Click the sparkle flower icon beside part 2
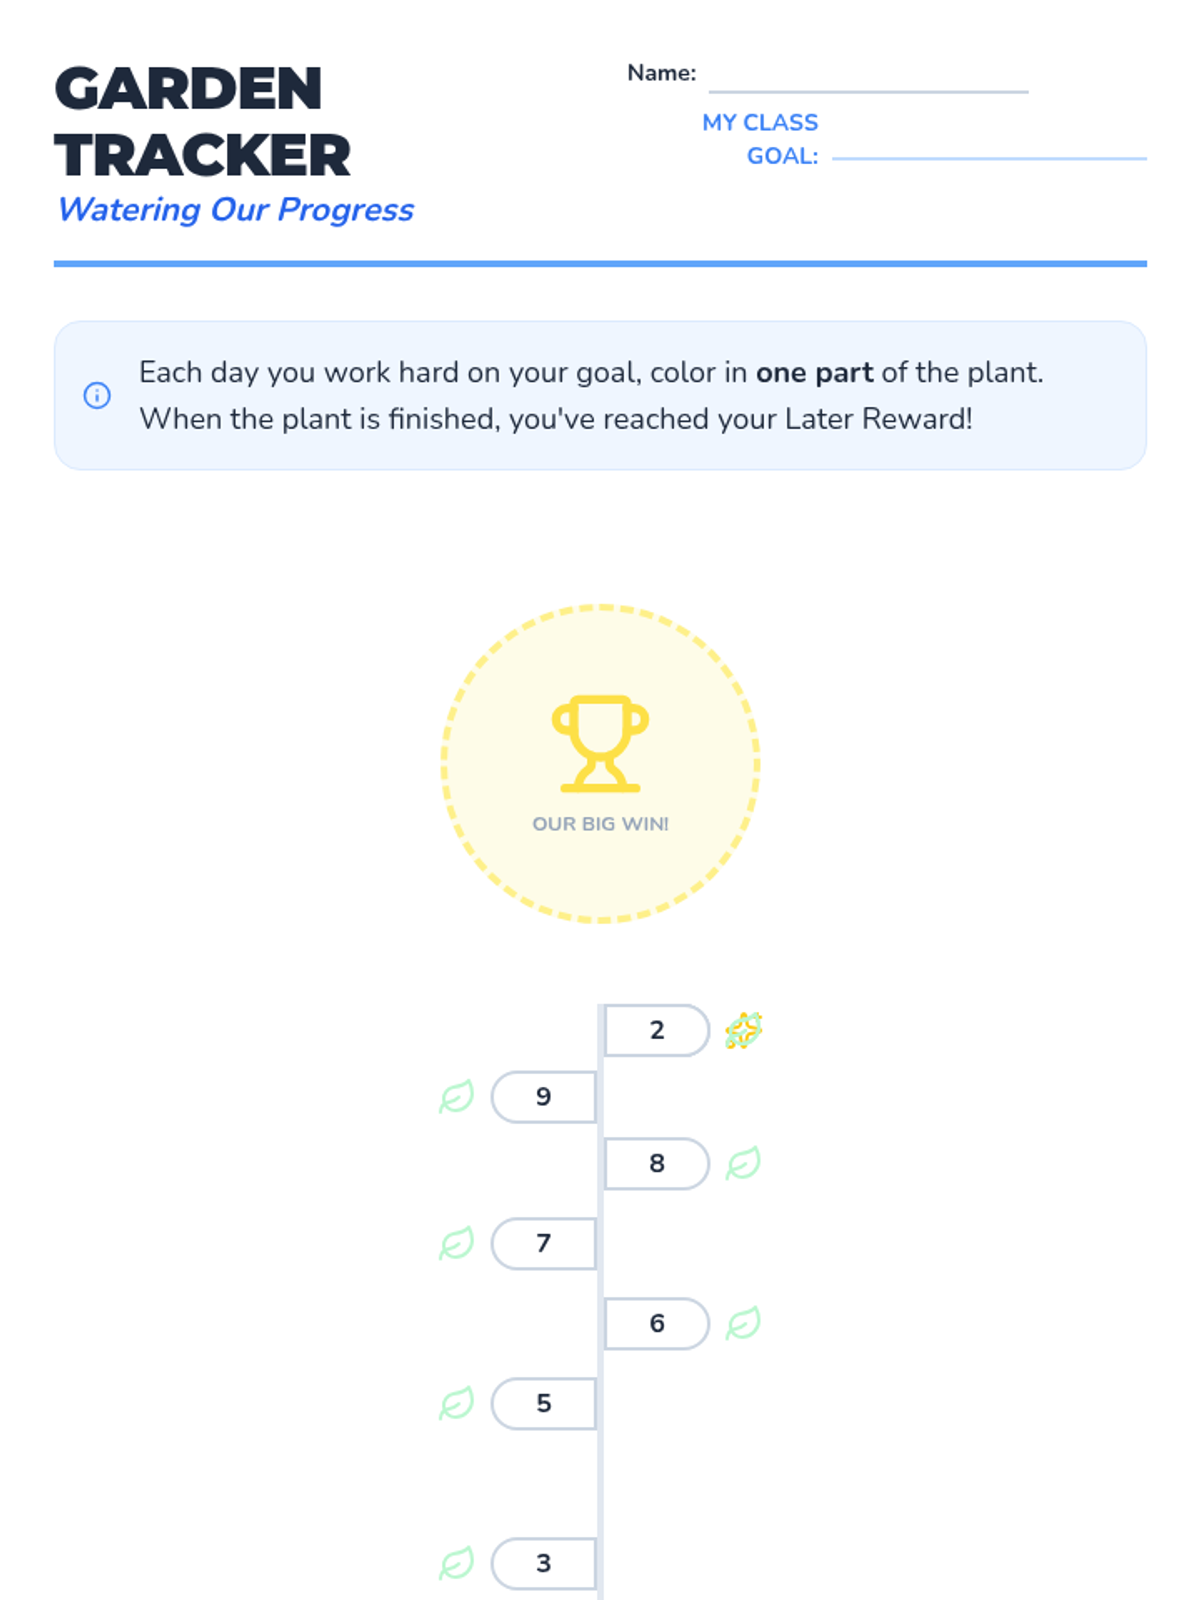 click(x=743, y=1030)
